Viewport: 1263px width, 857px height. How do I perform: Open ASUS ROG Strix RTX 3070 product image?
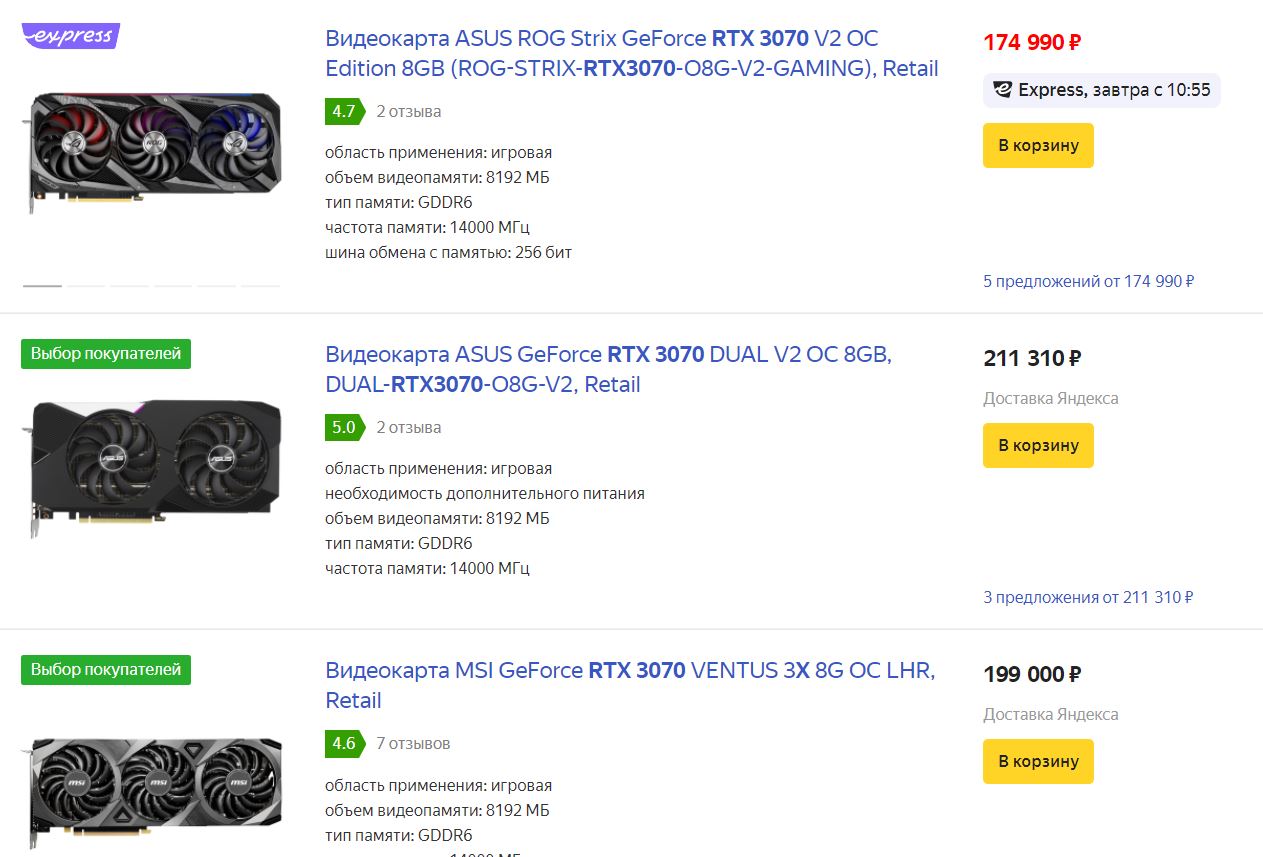pos(152,150)
